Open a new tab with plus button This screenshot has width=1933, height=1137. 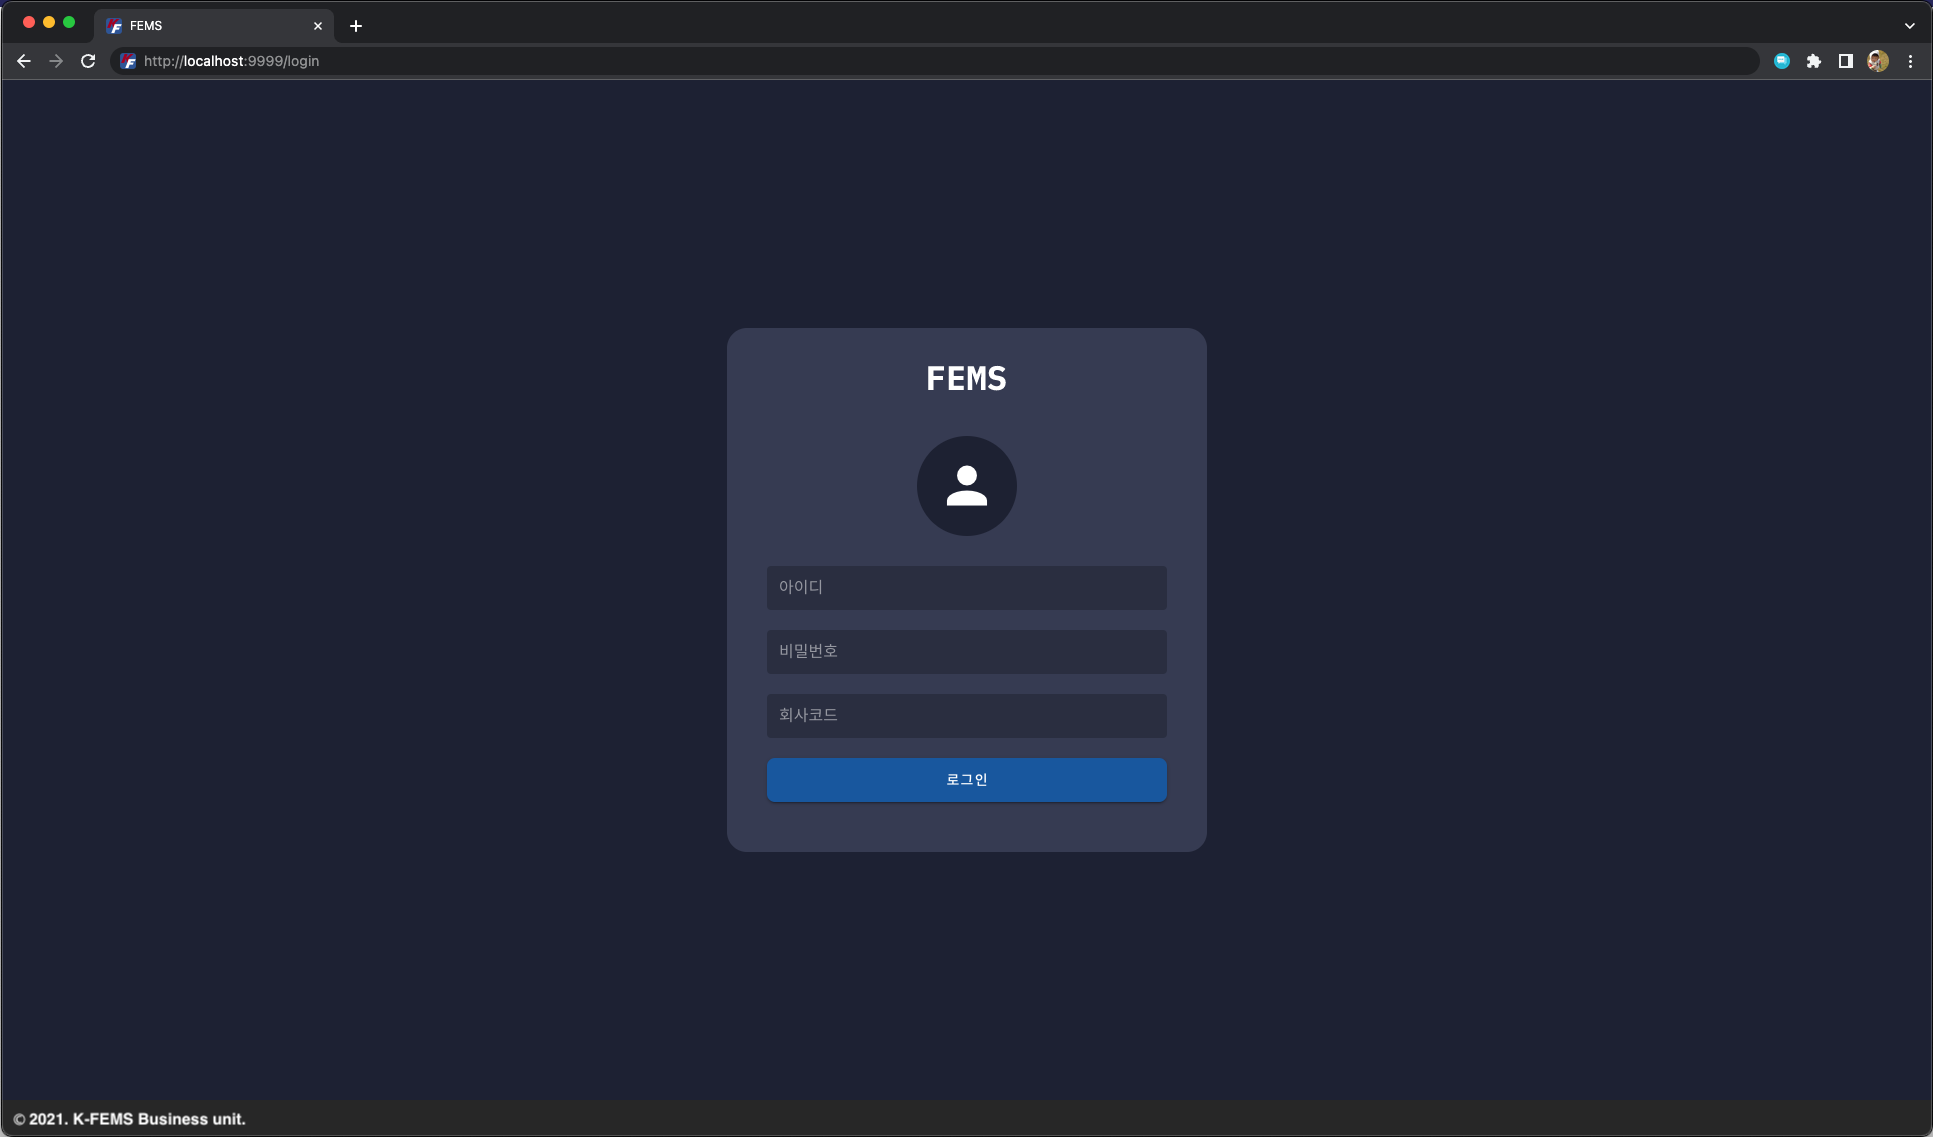pyautogui.click(x=356, y=26)
